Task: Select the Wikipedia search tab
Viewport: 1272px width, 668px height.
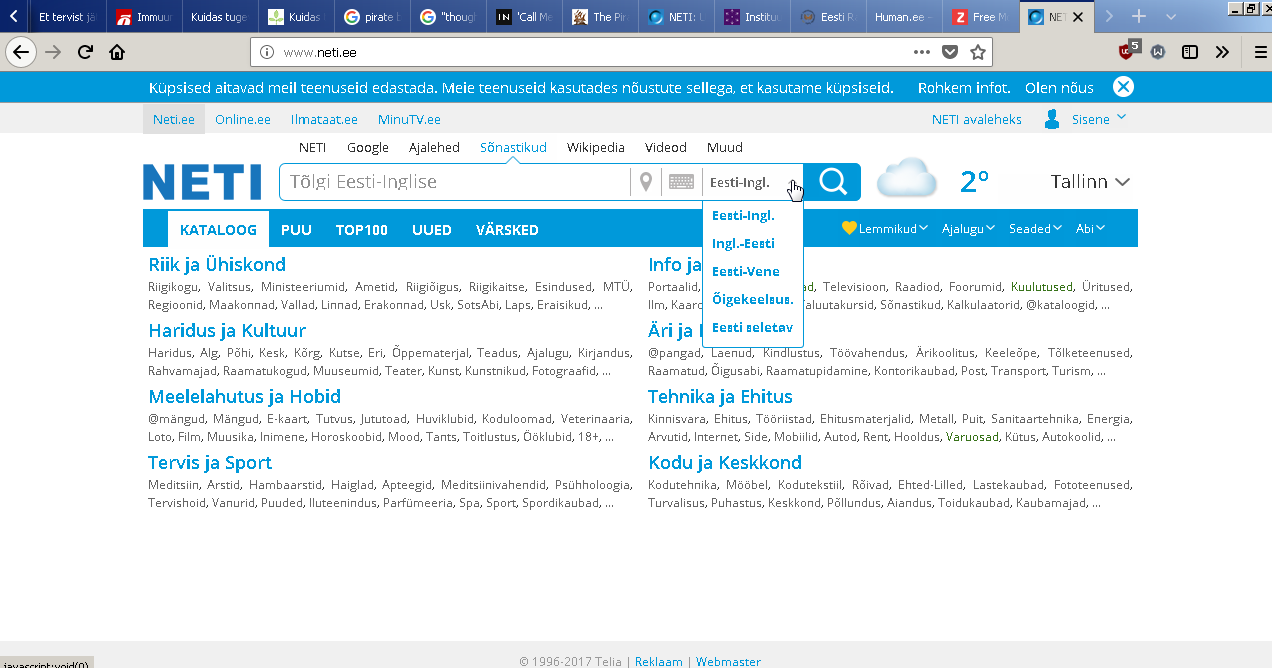Action: point(595,147)
